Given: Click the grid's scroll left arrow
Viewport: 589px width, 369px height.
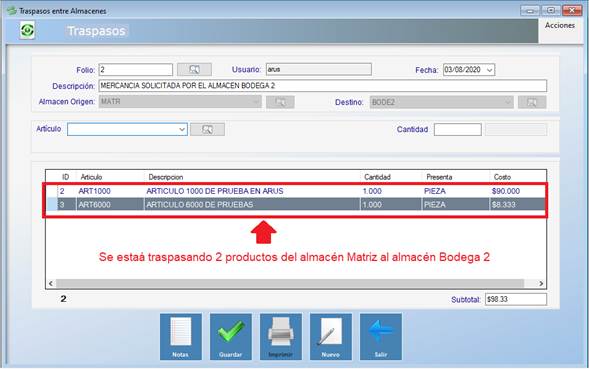Looking at the screenshot, I should 51,283.
